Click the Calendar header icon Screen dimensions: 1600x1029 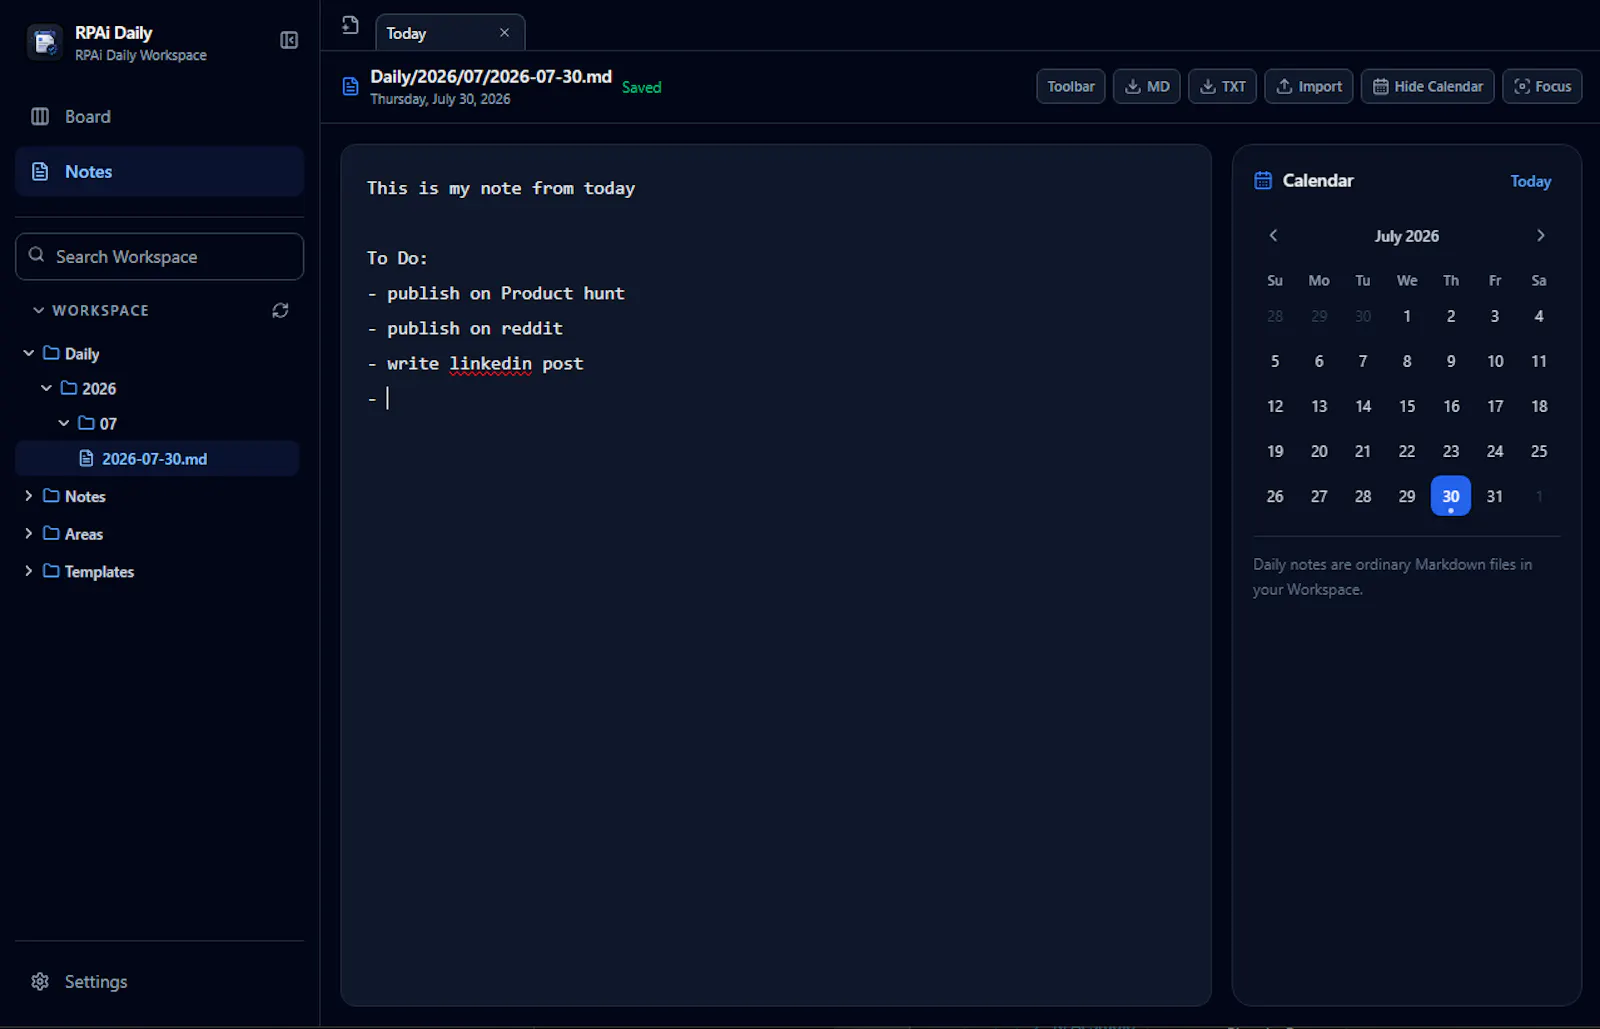(x=1263, y=181)
